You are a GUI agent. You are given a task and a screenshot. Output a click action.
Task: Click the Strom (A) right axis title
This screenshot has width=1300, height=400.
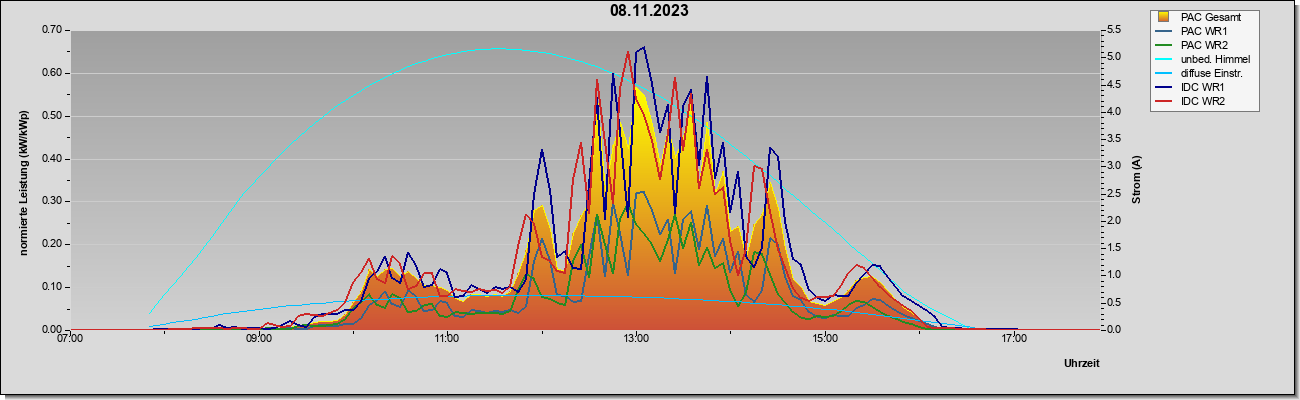click(1136, 180)
